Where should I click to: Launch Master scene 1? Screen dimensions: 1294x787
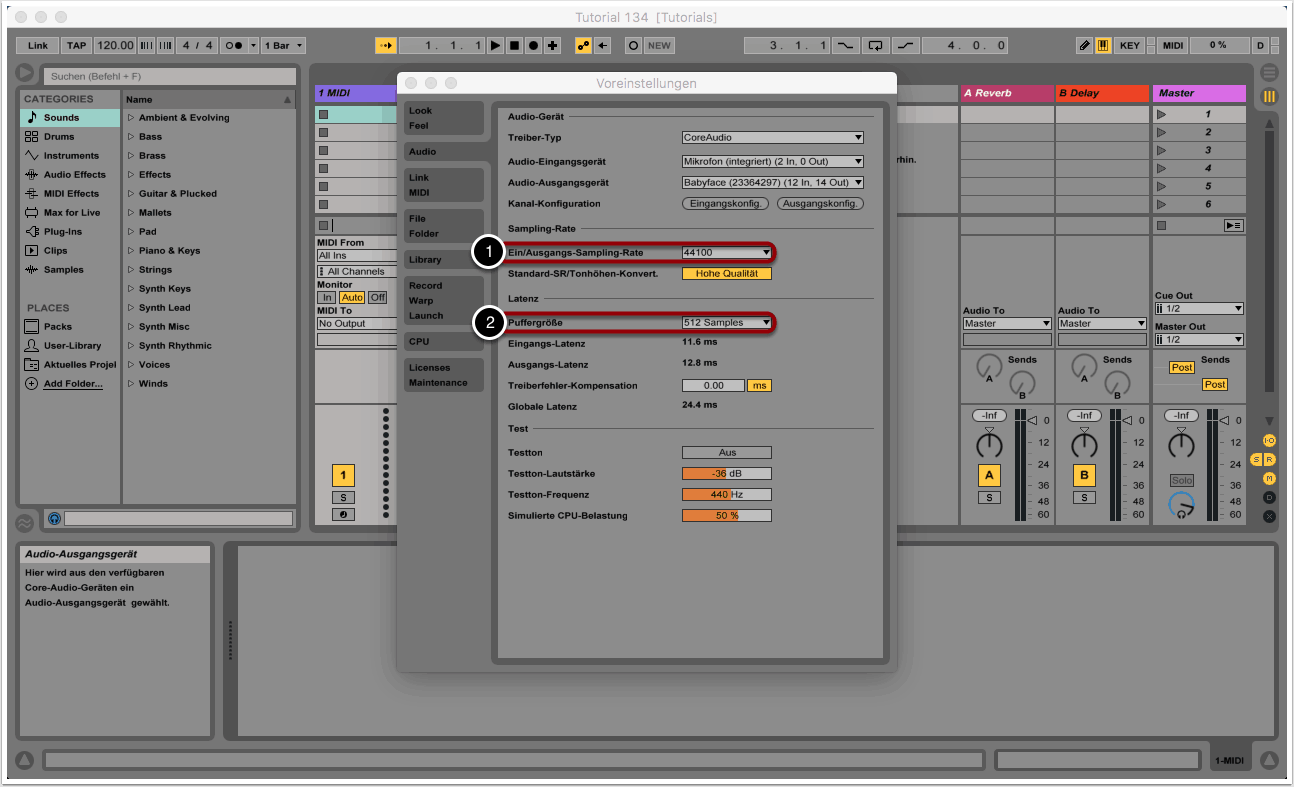pyautogui.click(x=1161, y=114)
